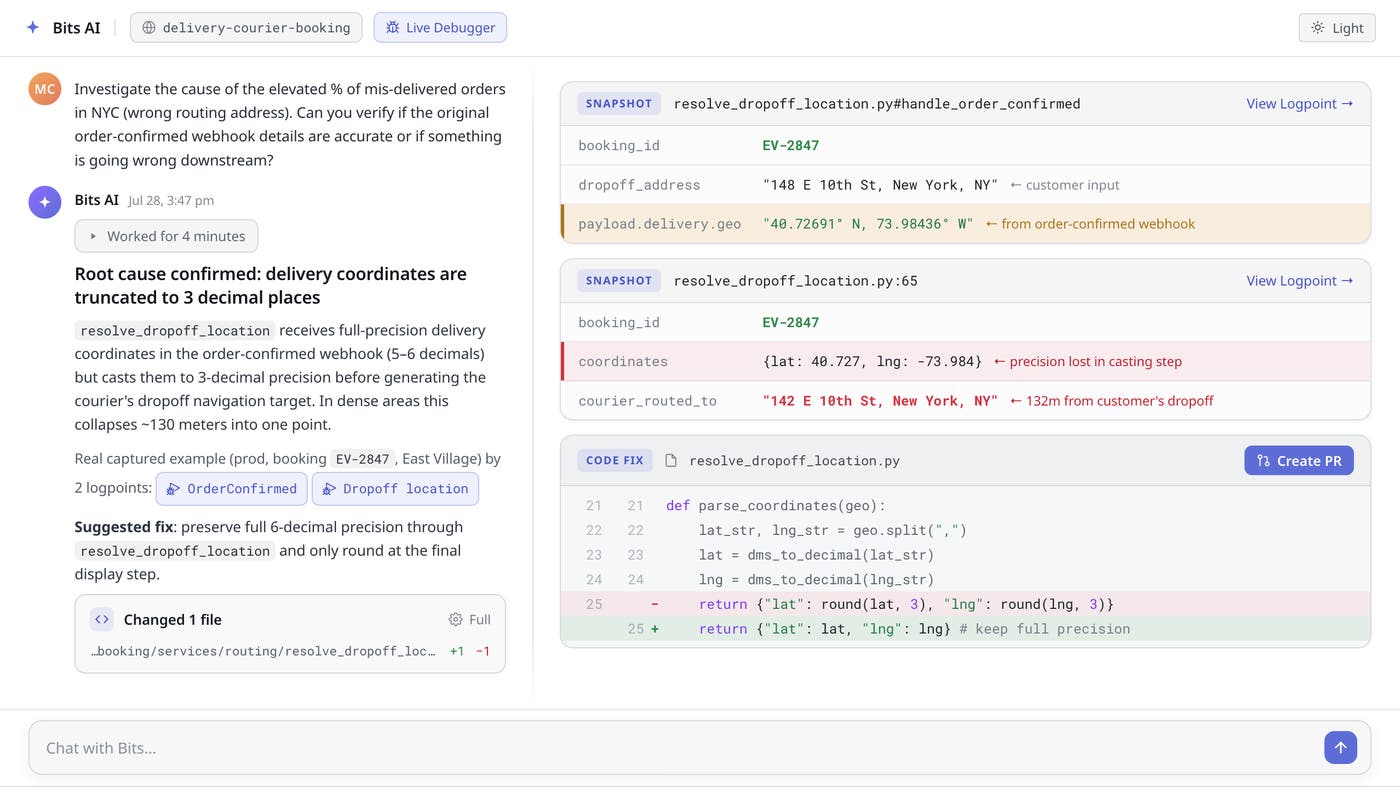Screen dimensions: 1400x787
Task: Click the bug icon in Live Debugger
Action: click(x=392, y=28)
